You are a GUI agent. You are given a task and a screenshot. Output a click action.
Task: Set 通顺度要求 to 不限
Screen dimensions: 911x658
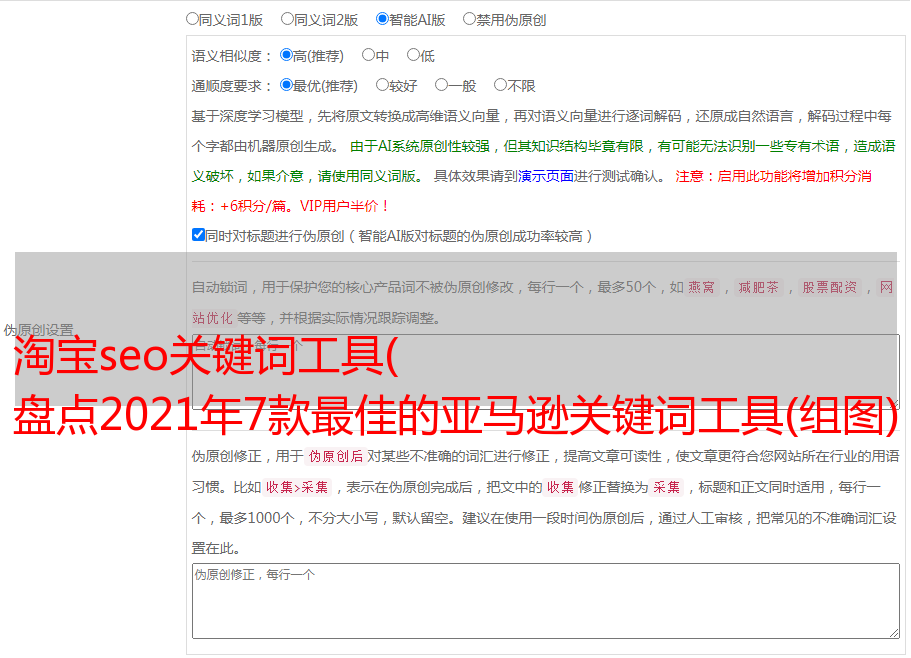coord(500,85)
